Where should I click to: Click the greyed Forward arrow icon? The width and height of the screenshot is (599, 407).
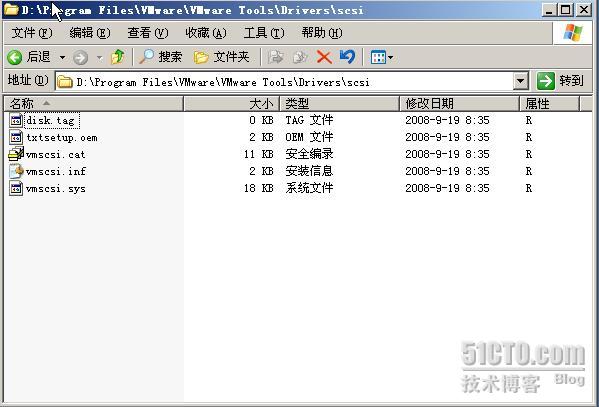pos(80,58)
